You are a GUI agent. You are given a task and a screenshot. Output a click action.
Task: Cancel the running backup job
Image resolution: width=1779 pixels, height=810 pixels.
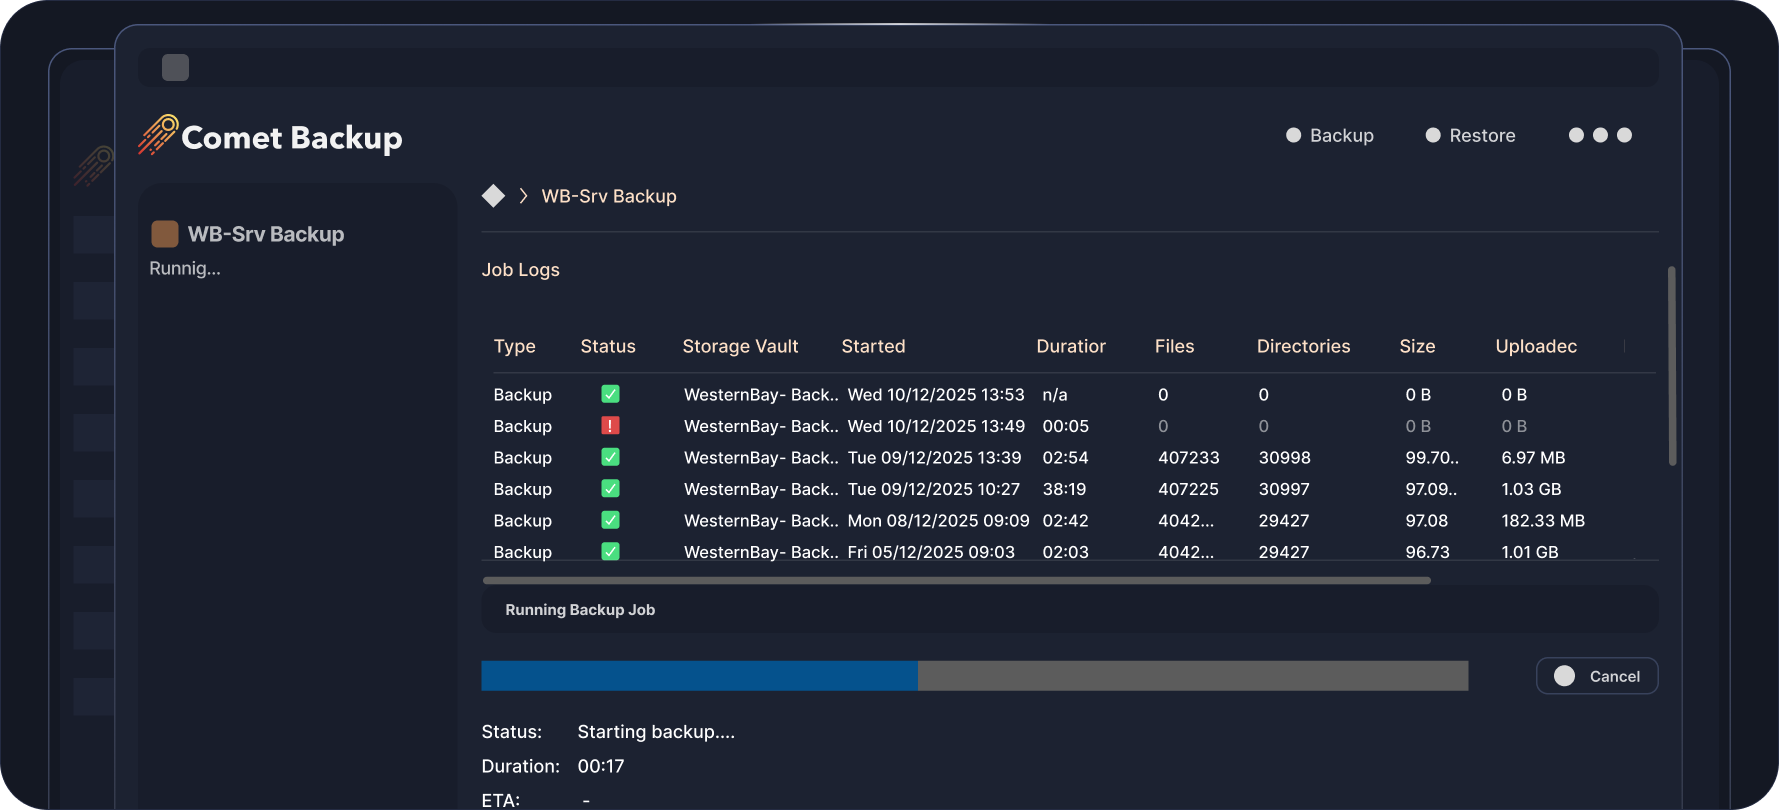click(1597, 676)
